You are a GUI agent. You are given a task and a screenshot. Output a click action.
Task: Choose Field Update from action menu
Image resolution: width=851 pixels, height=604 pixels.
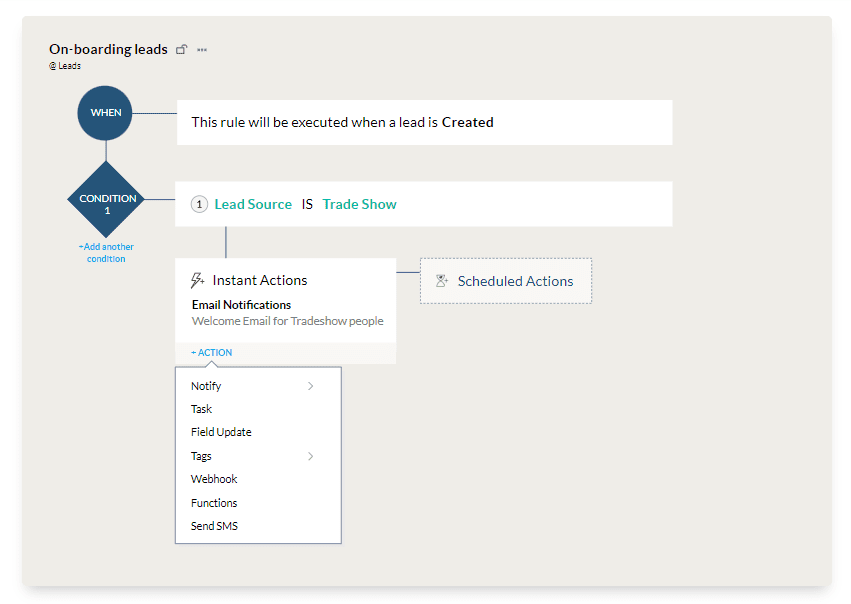coord(221,433)
